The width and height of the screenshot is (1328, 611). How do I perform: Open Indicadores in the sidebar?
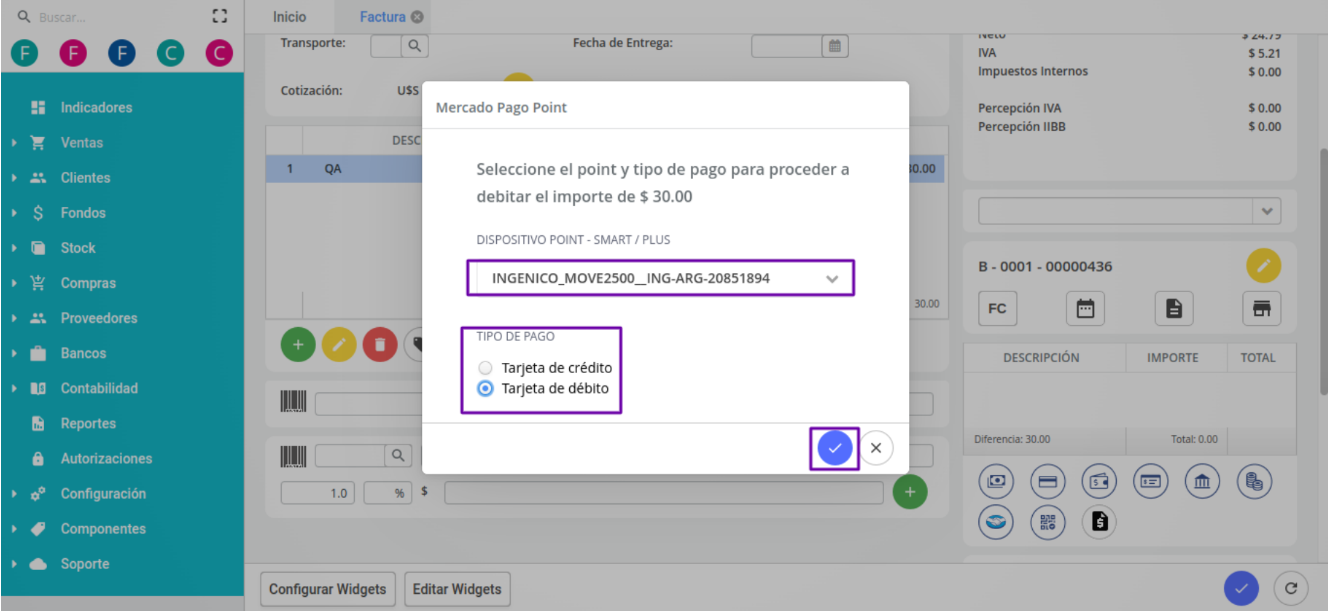click(96, 107)
